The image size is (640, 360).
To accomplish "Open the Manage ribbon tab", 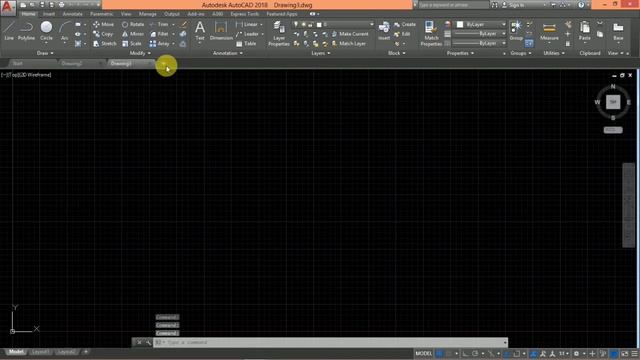I will (147, 14).
